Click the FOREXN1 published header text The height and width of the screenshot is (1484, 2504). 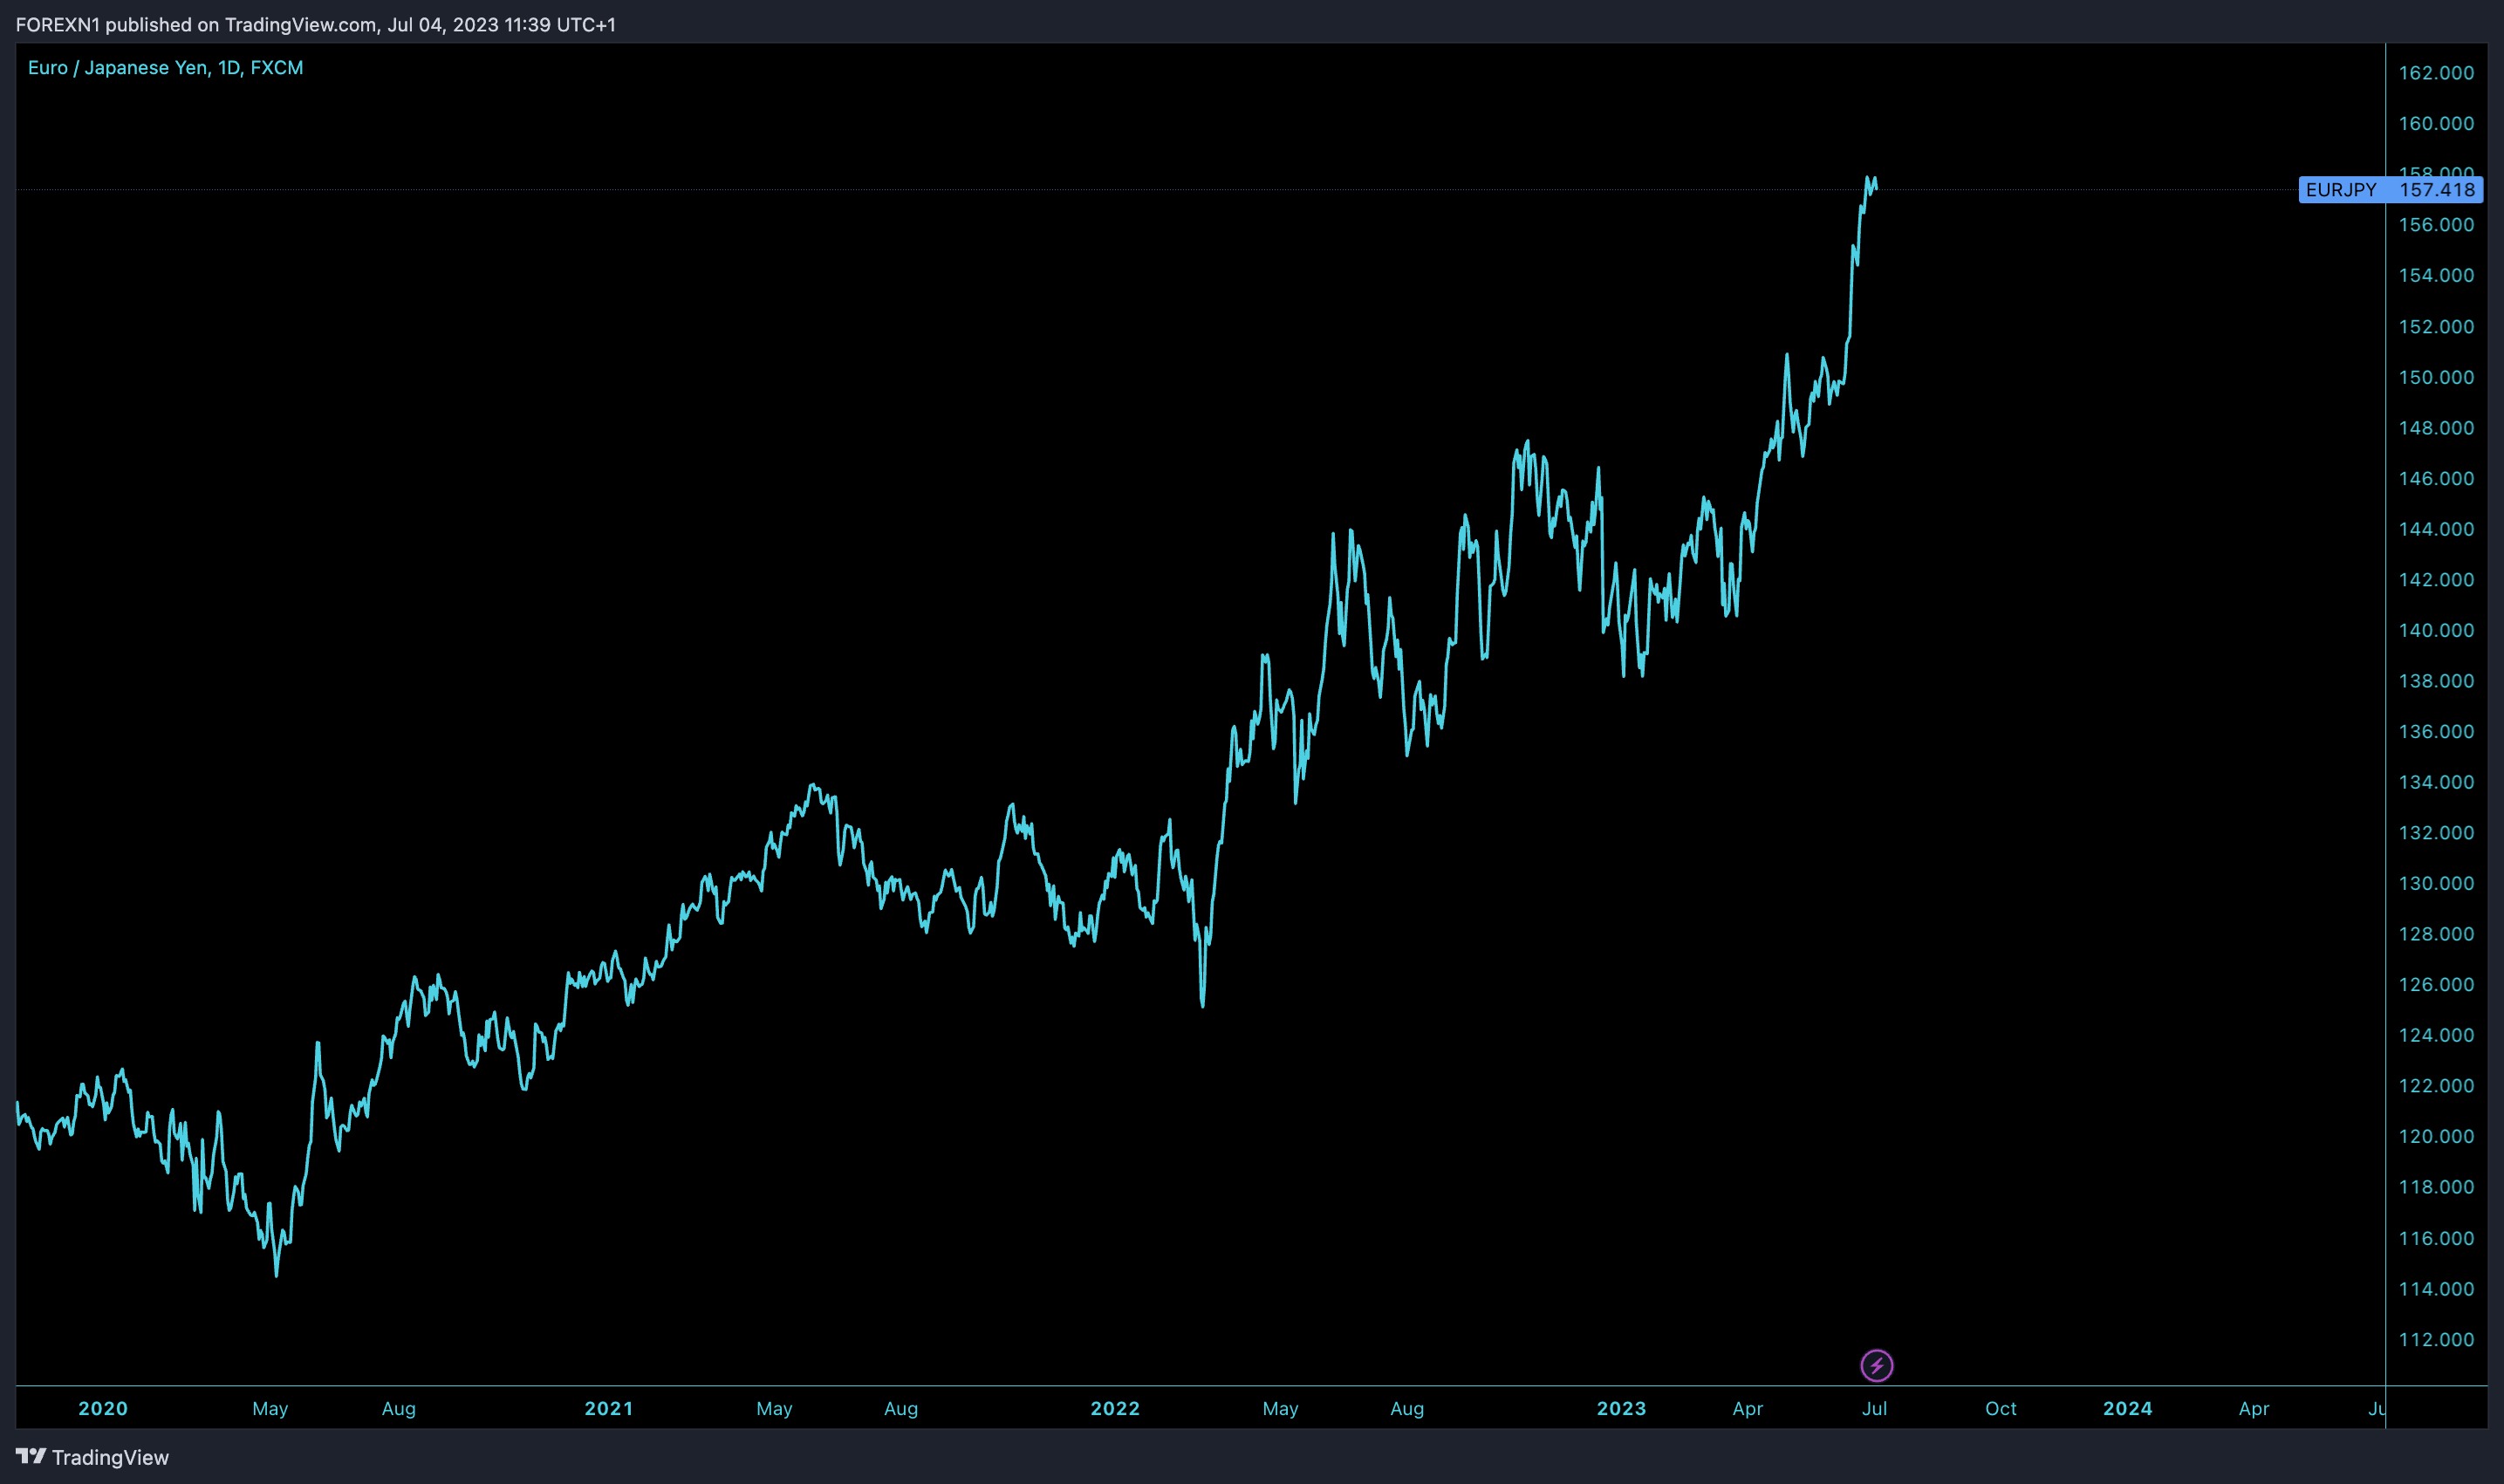pyautogui.click(x=316, y=24)
